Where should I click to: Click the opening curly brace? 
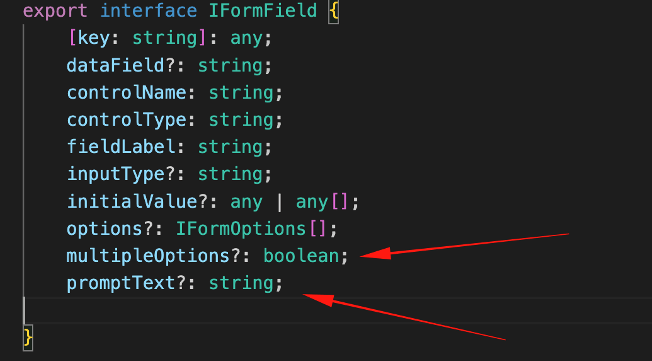(333, 12)
